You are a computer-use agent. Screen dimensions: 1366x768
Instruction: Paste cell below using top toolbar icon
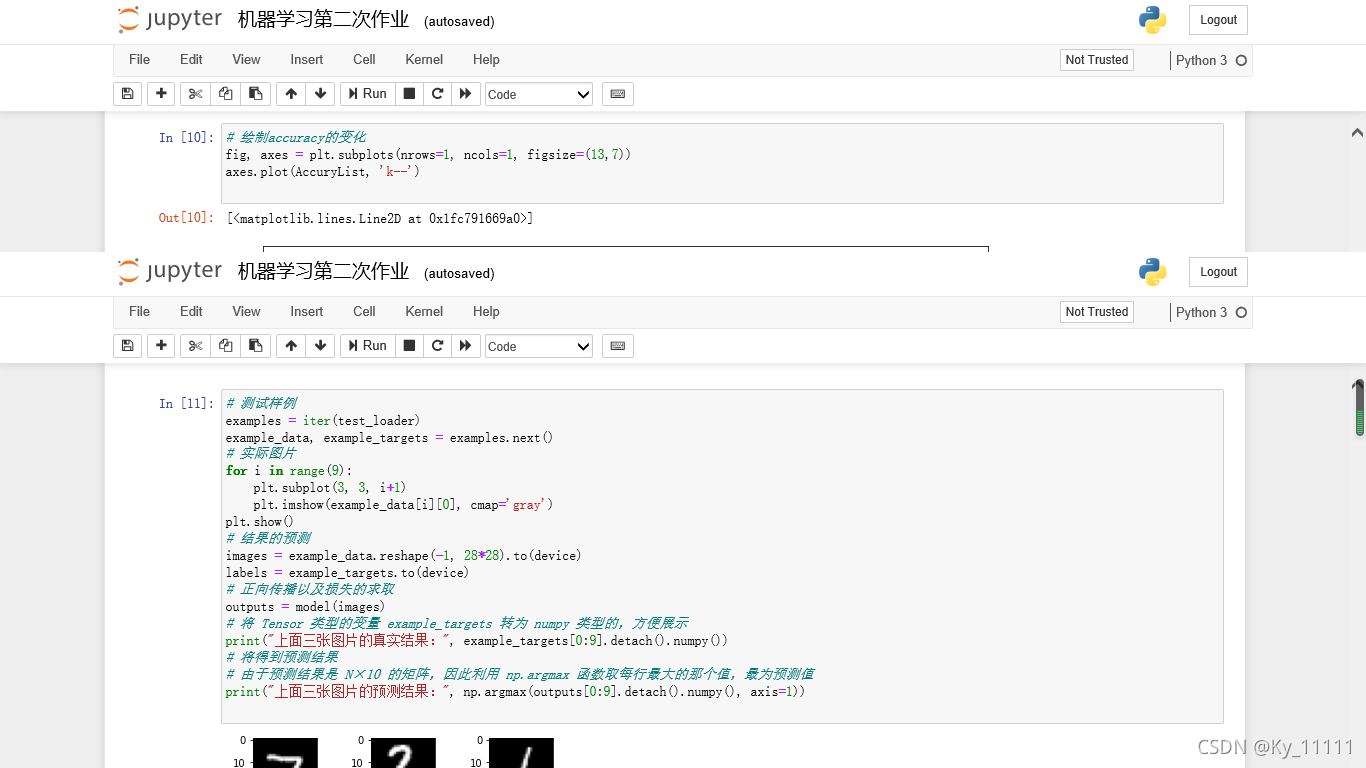pos(255,94)
